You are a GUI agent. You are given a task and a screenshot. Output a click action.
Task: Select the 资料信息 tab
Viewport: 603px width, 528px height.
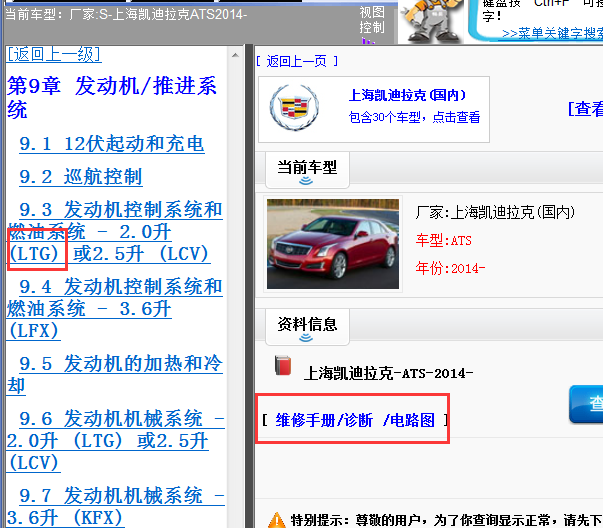coord(307,326)
